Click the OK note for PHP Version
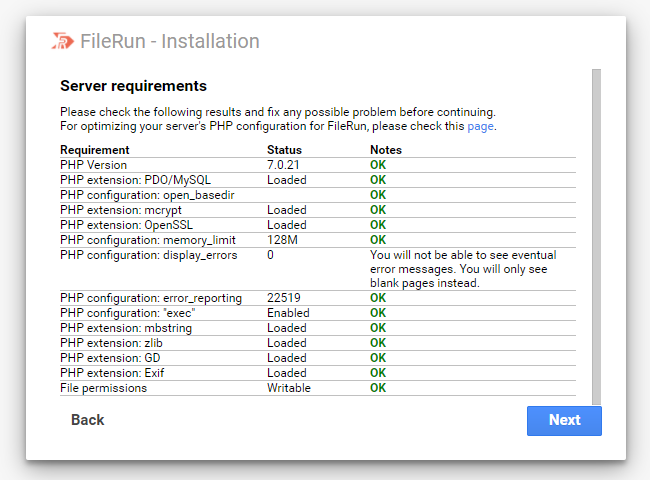The height and width of the screenshot is (480, 650). (378, 165)
